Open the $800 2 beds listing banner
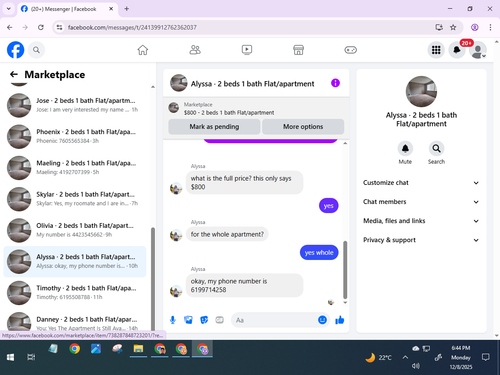This screenshot has height=375, width=500. coord(256,109)
